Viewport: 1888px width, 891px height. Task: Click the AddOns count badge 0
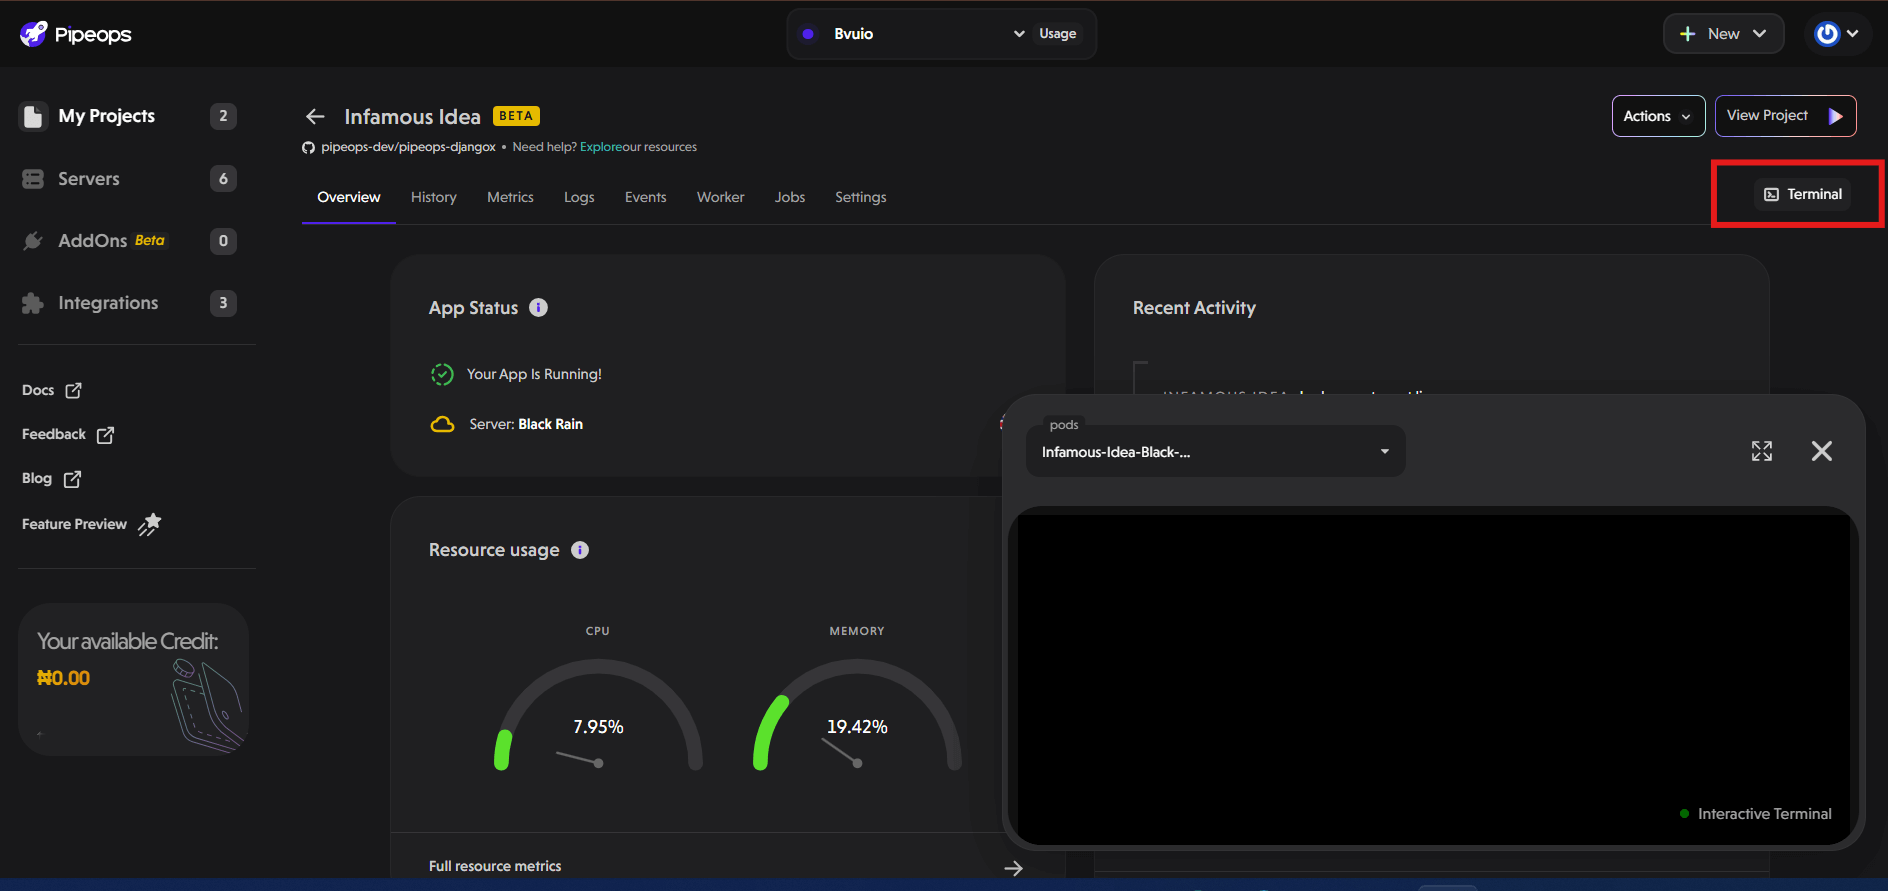(223, 241)
